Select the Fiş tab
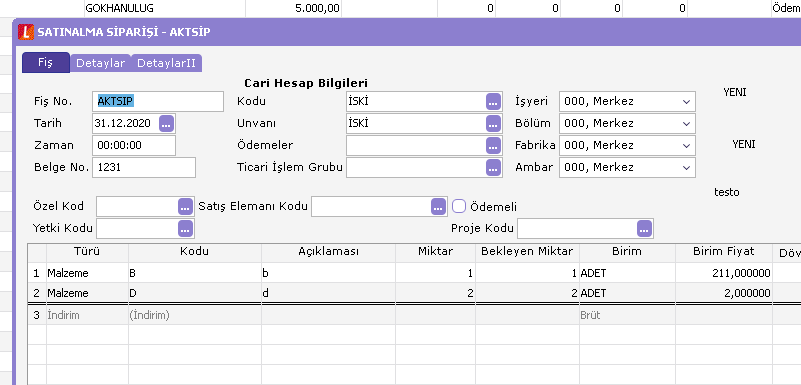 tap(46, 63)
